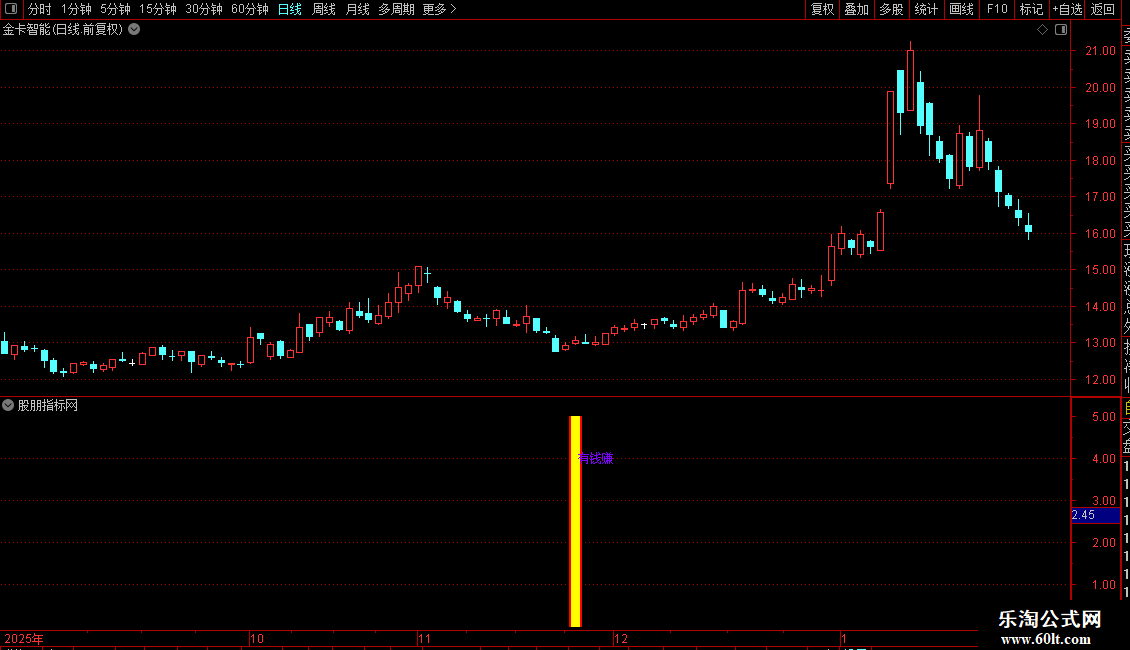Add stock with +自选 button
This screenshot has width=1130, height=650.
(1067, 9)
